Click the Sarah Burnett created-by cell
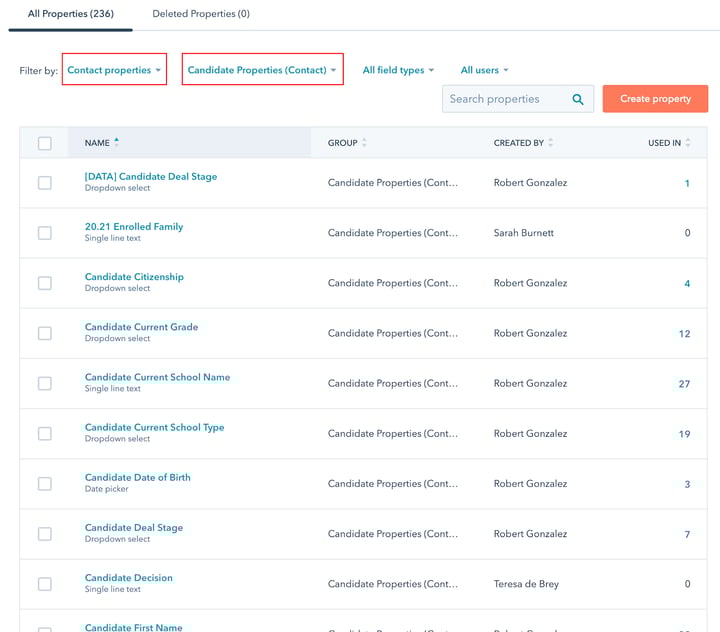720x632 pixels. (523, 233)
